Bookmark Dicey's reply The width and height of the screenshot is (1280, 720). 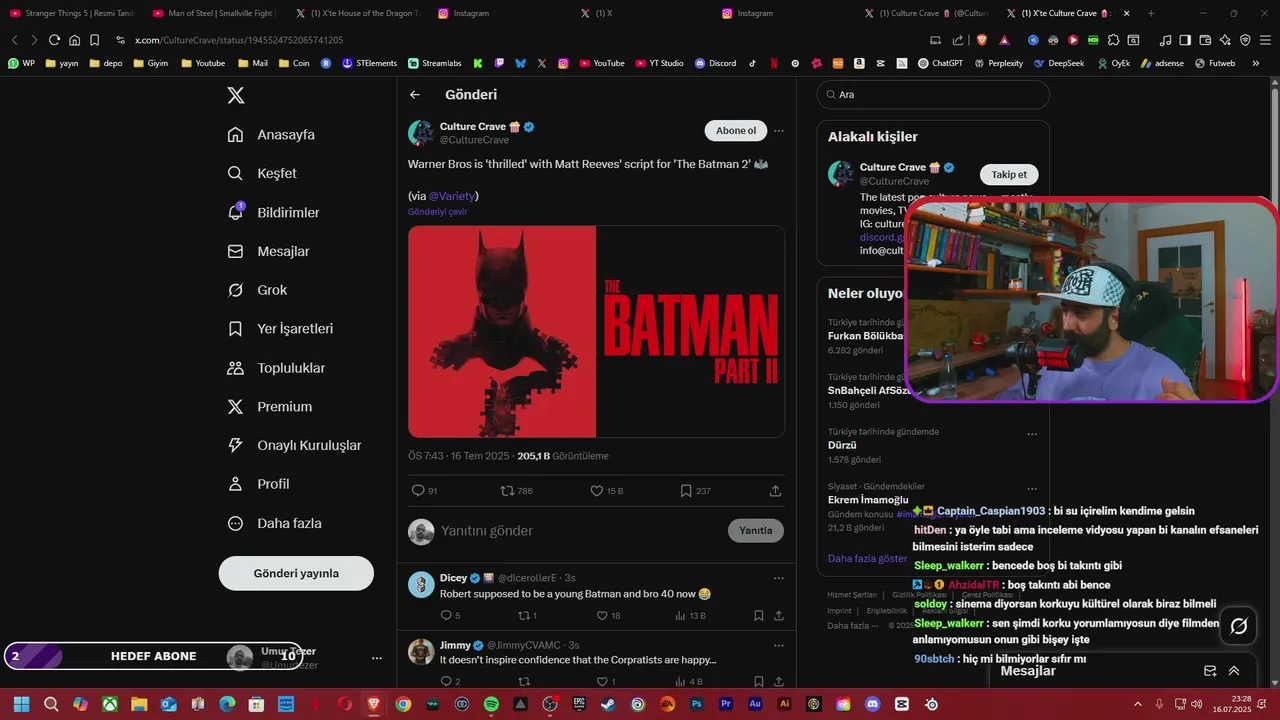(759, 616)
